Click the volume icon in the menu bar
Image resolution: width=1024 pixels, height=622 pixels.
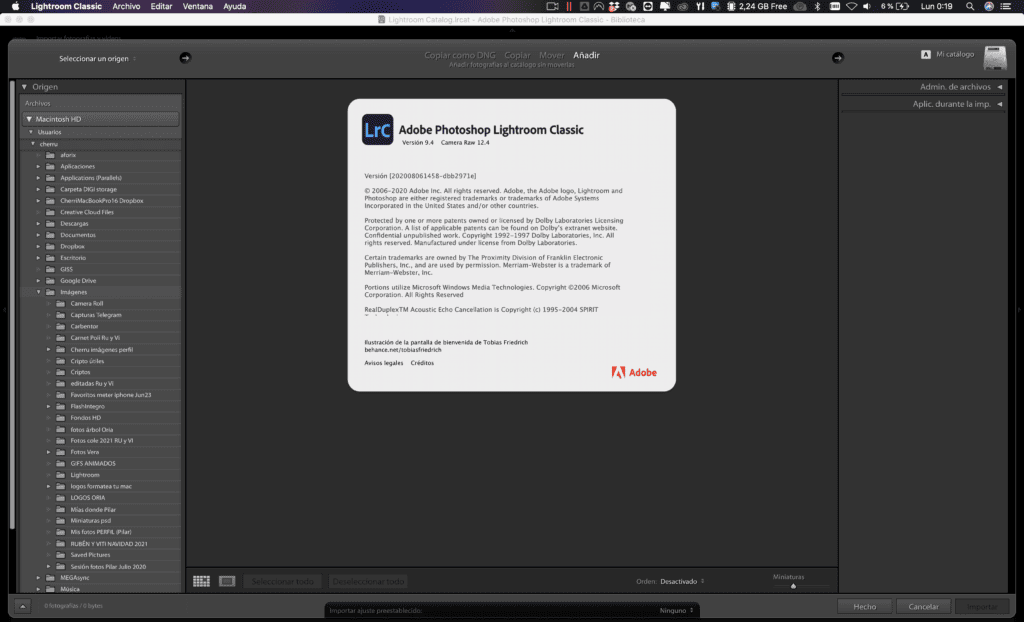(867, 7)
